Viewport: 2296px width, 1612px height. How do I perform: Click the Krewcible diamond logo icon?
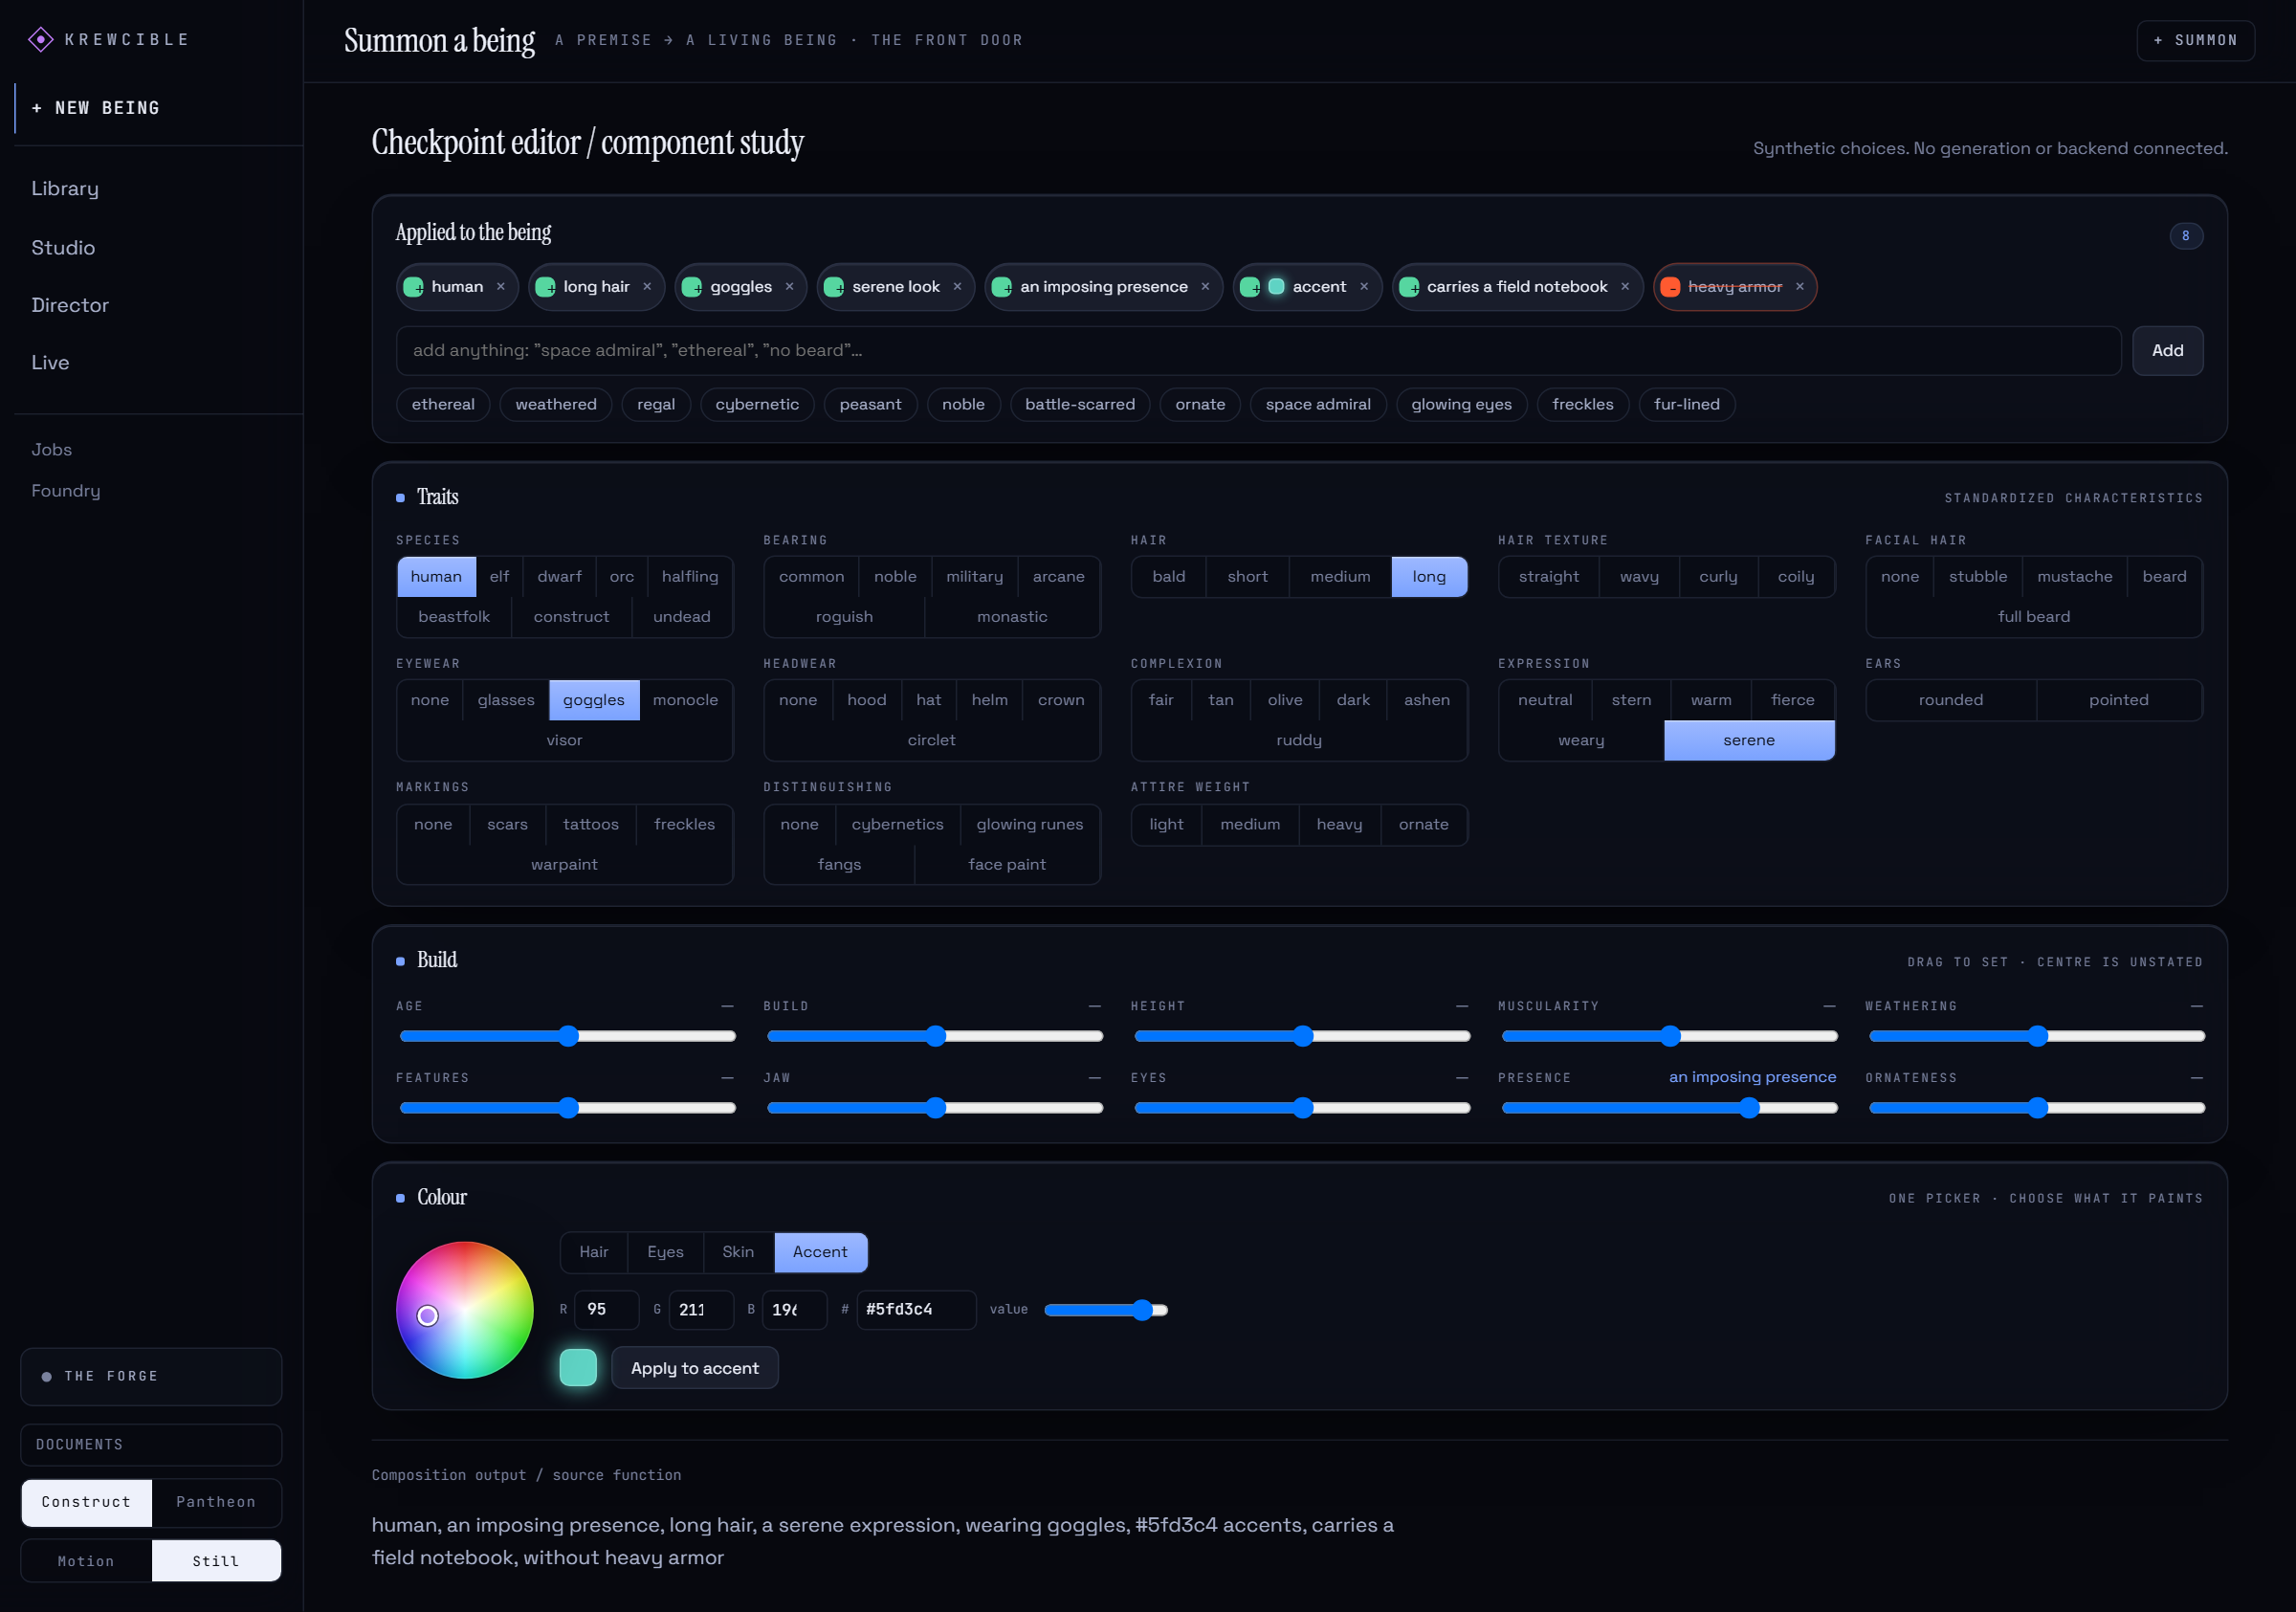tap(40, 39)
